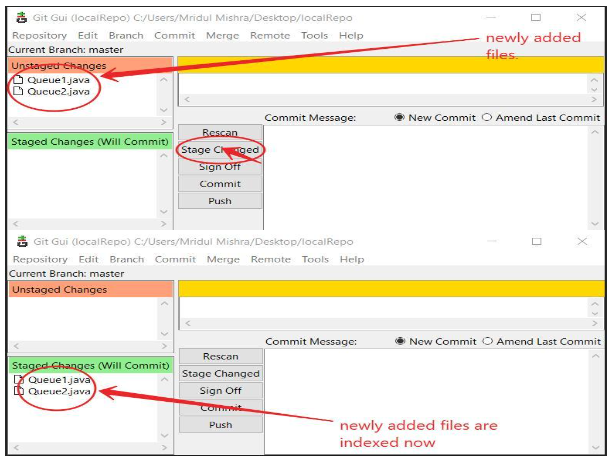The image size is (613, 461).
Task: Open Edit menu in upper window
Action: pos(88,36)
